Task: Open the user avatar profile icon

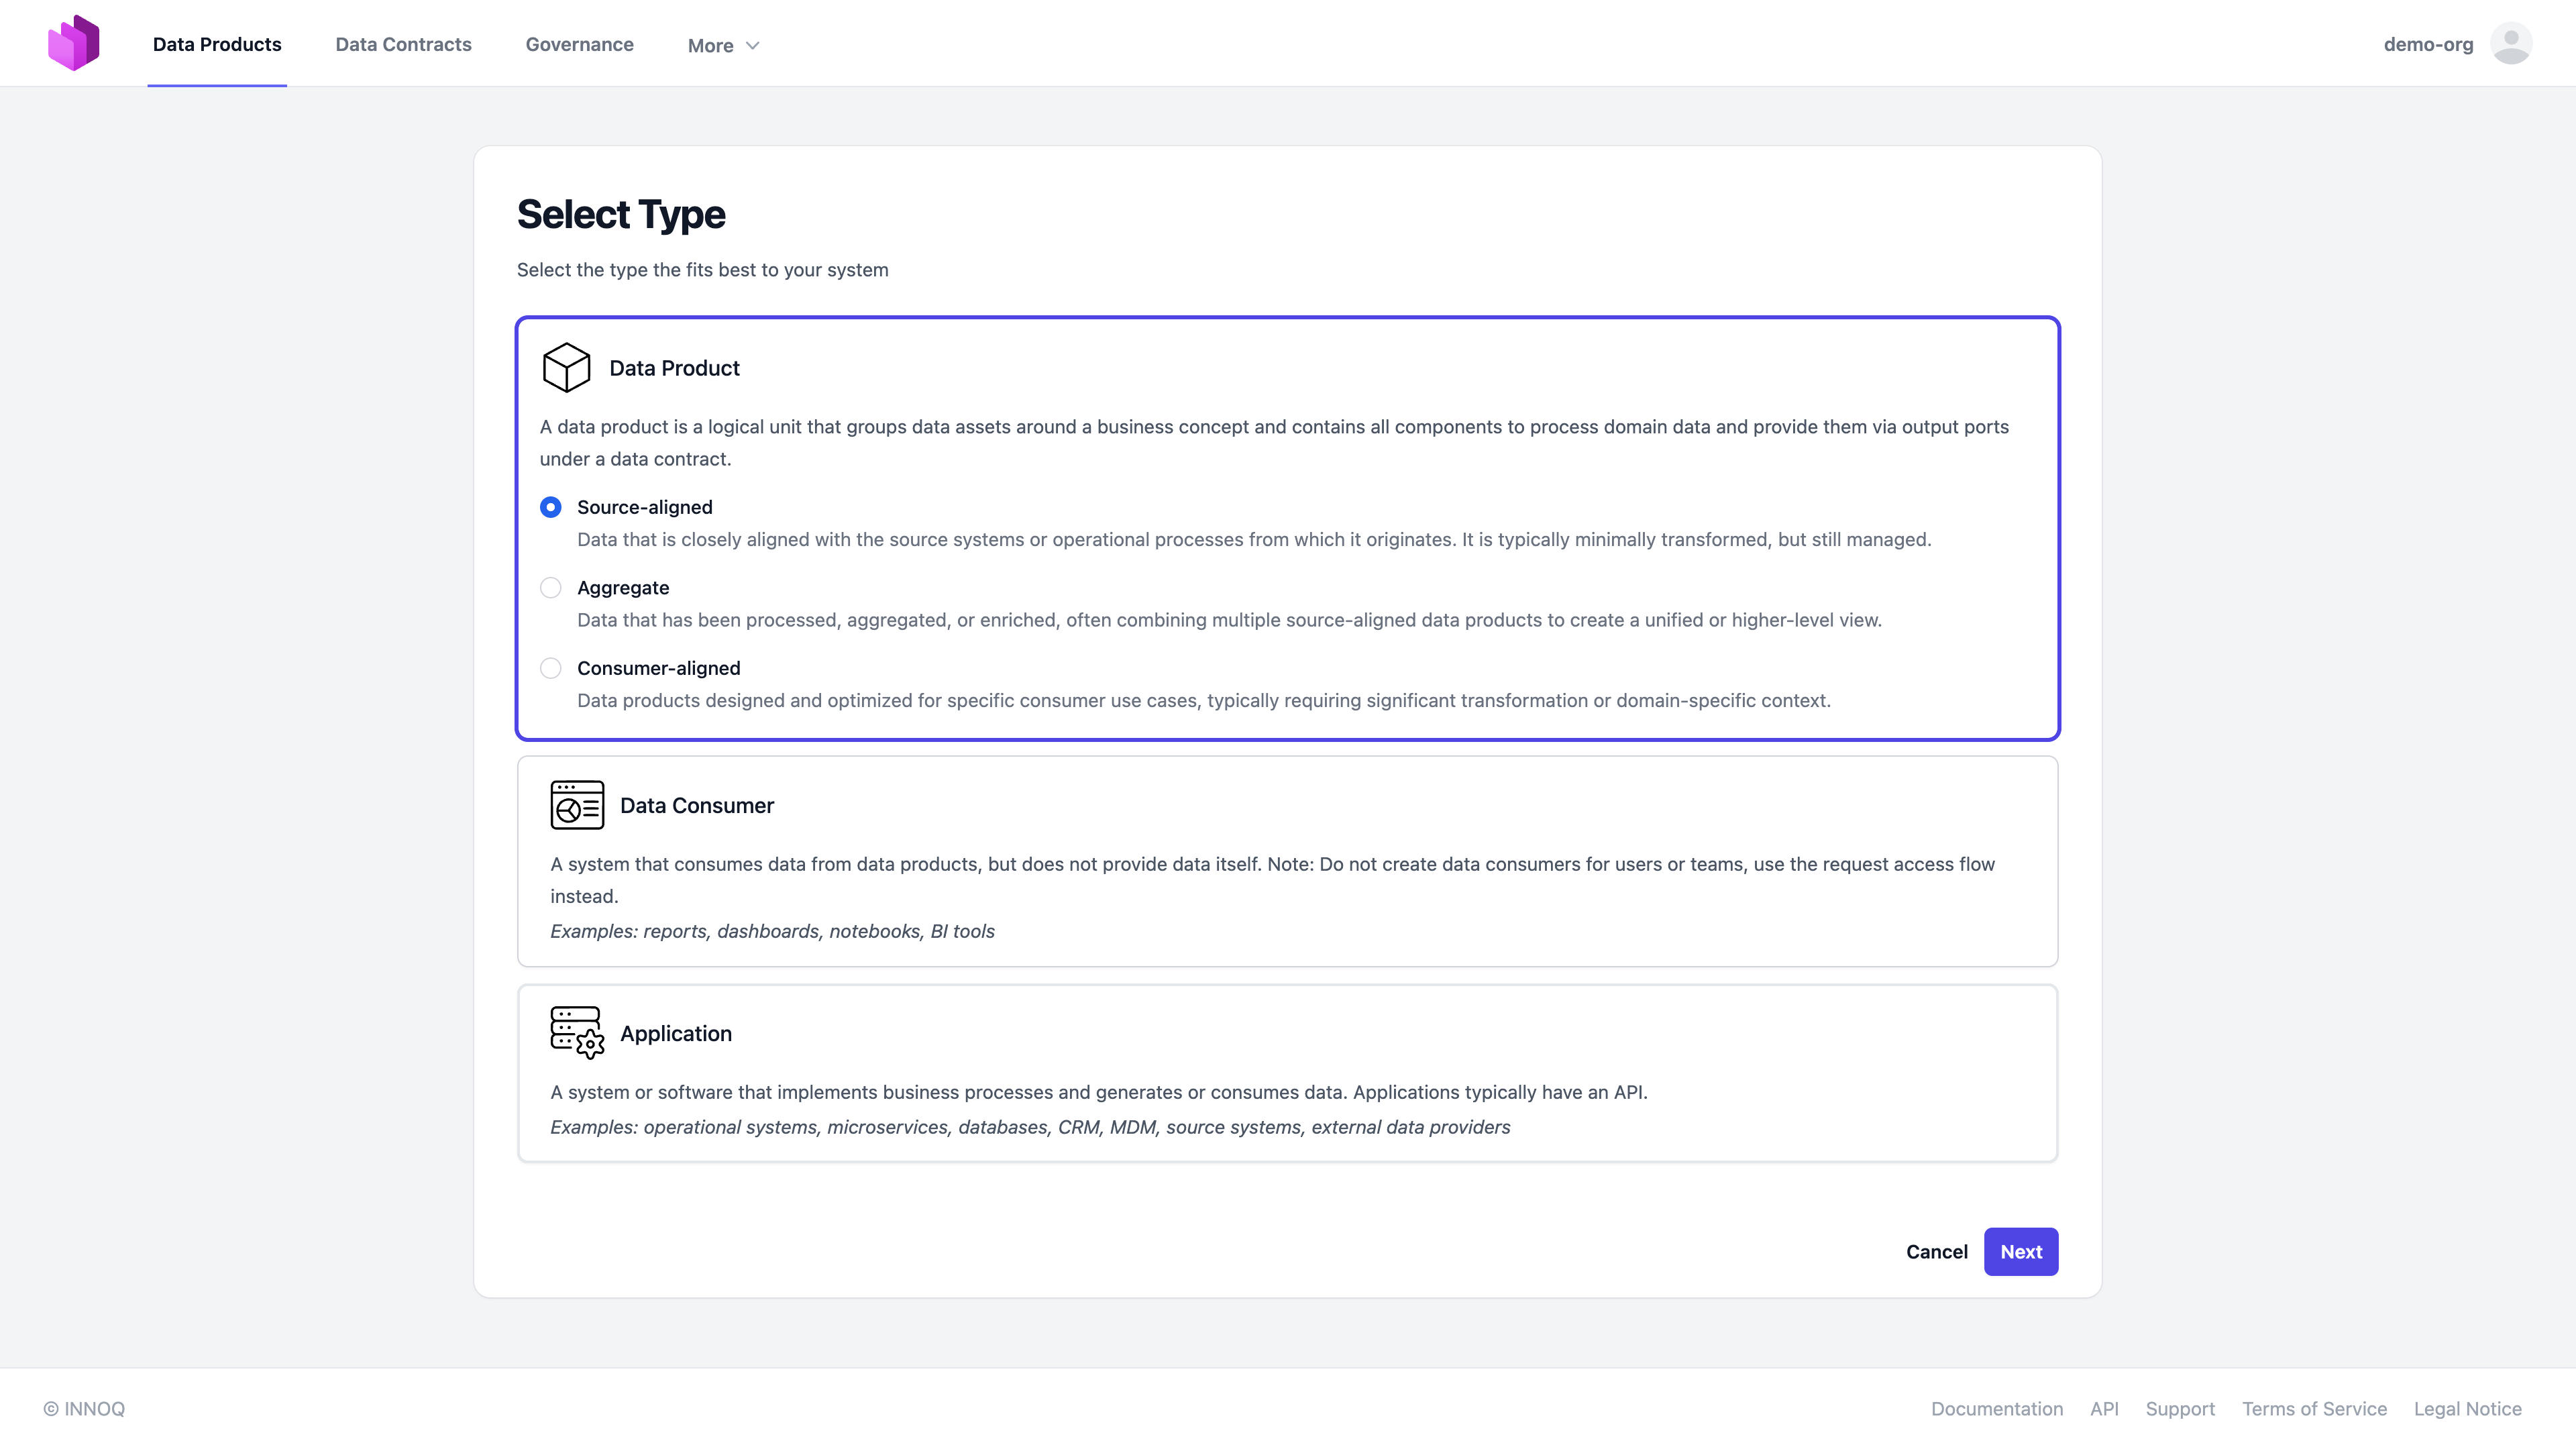Action: click(x=2510, y=44)
